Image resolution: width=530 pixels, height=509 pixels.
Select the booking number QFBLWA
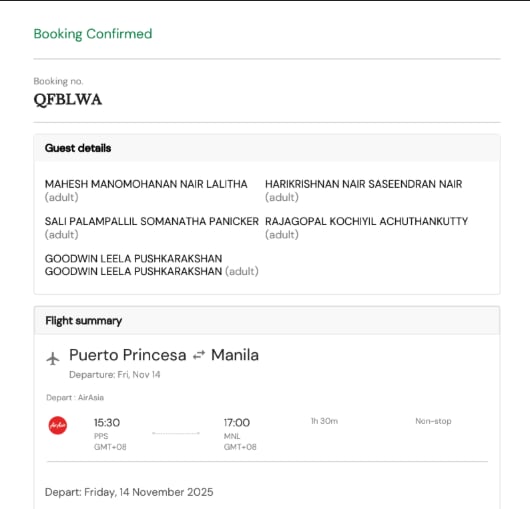[68, 100]
